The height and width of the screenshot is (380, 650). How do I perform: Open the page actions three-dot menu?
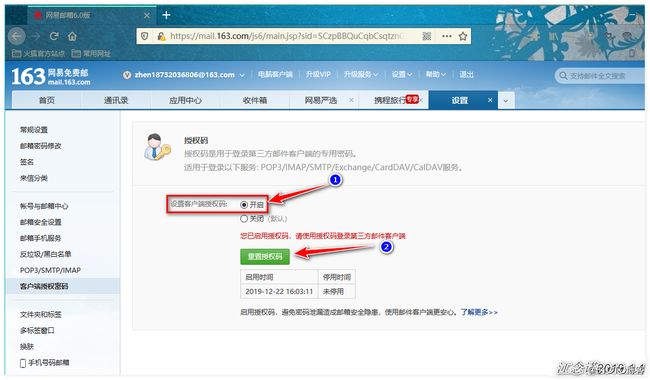pyautogui.click(x=446, y=36)
